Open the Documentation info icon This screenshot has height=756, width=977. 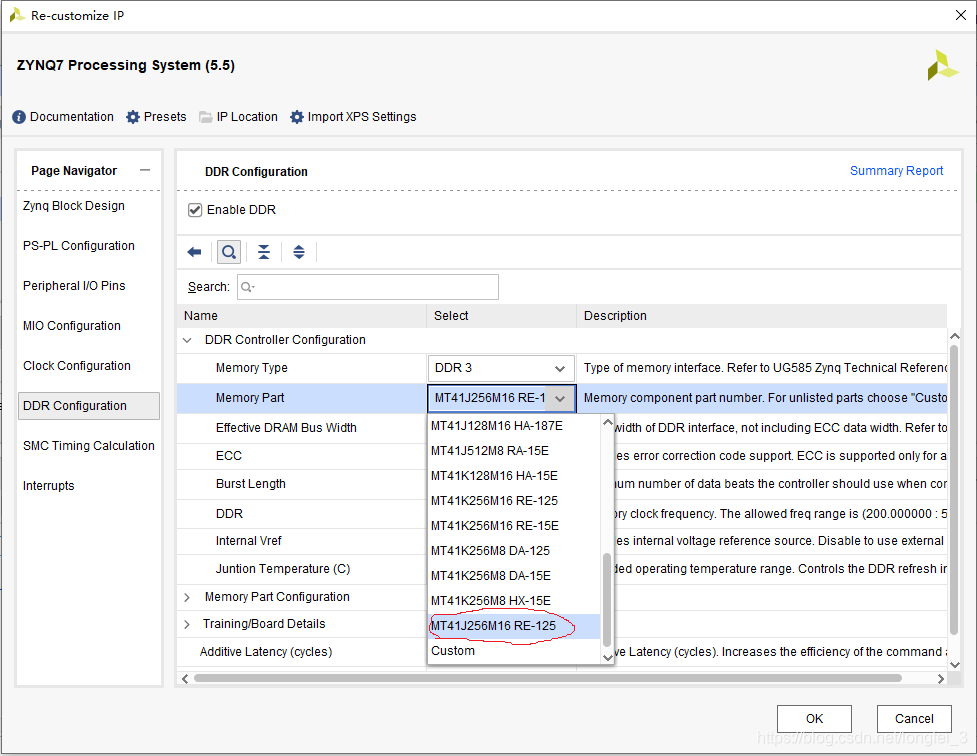19,117
